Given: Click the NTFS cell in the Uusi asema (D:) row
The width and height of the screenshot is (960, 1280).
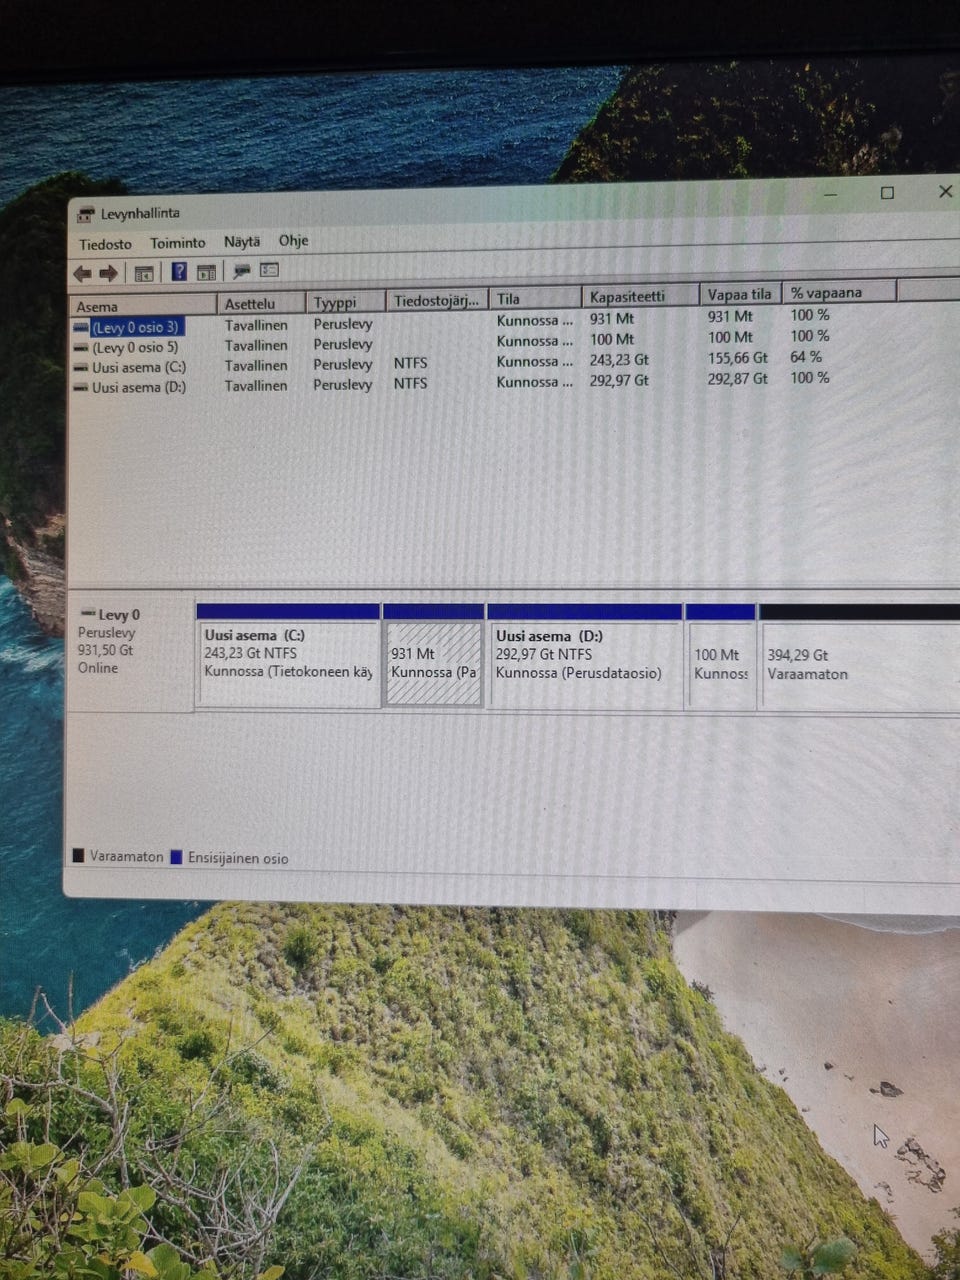Looking at the screenshot, I should 410,383.
